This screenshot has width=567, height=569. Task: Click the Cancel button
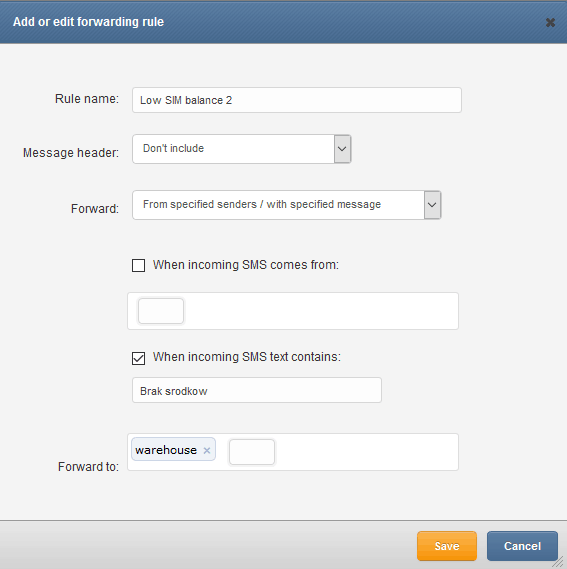(x=522, y=546)
